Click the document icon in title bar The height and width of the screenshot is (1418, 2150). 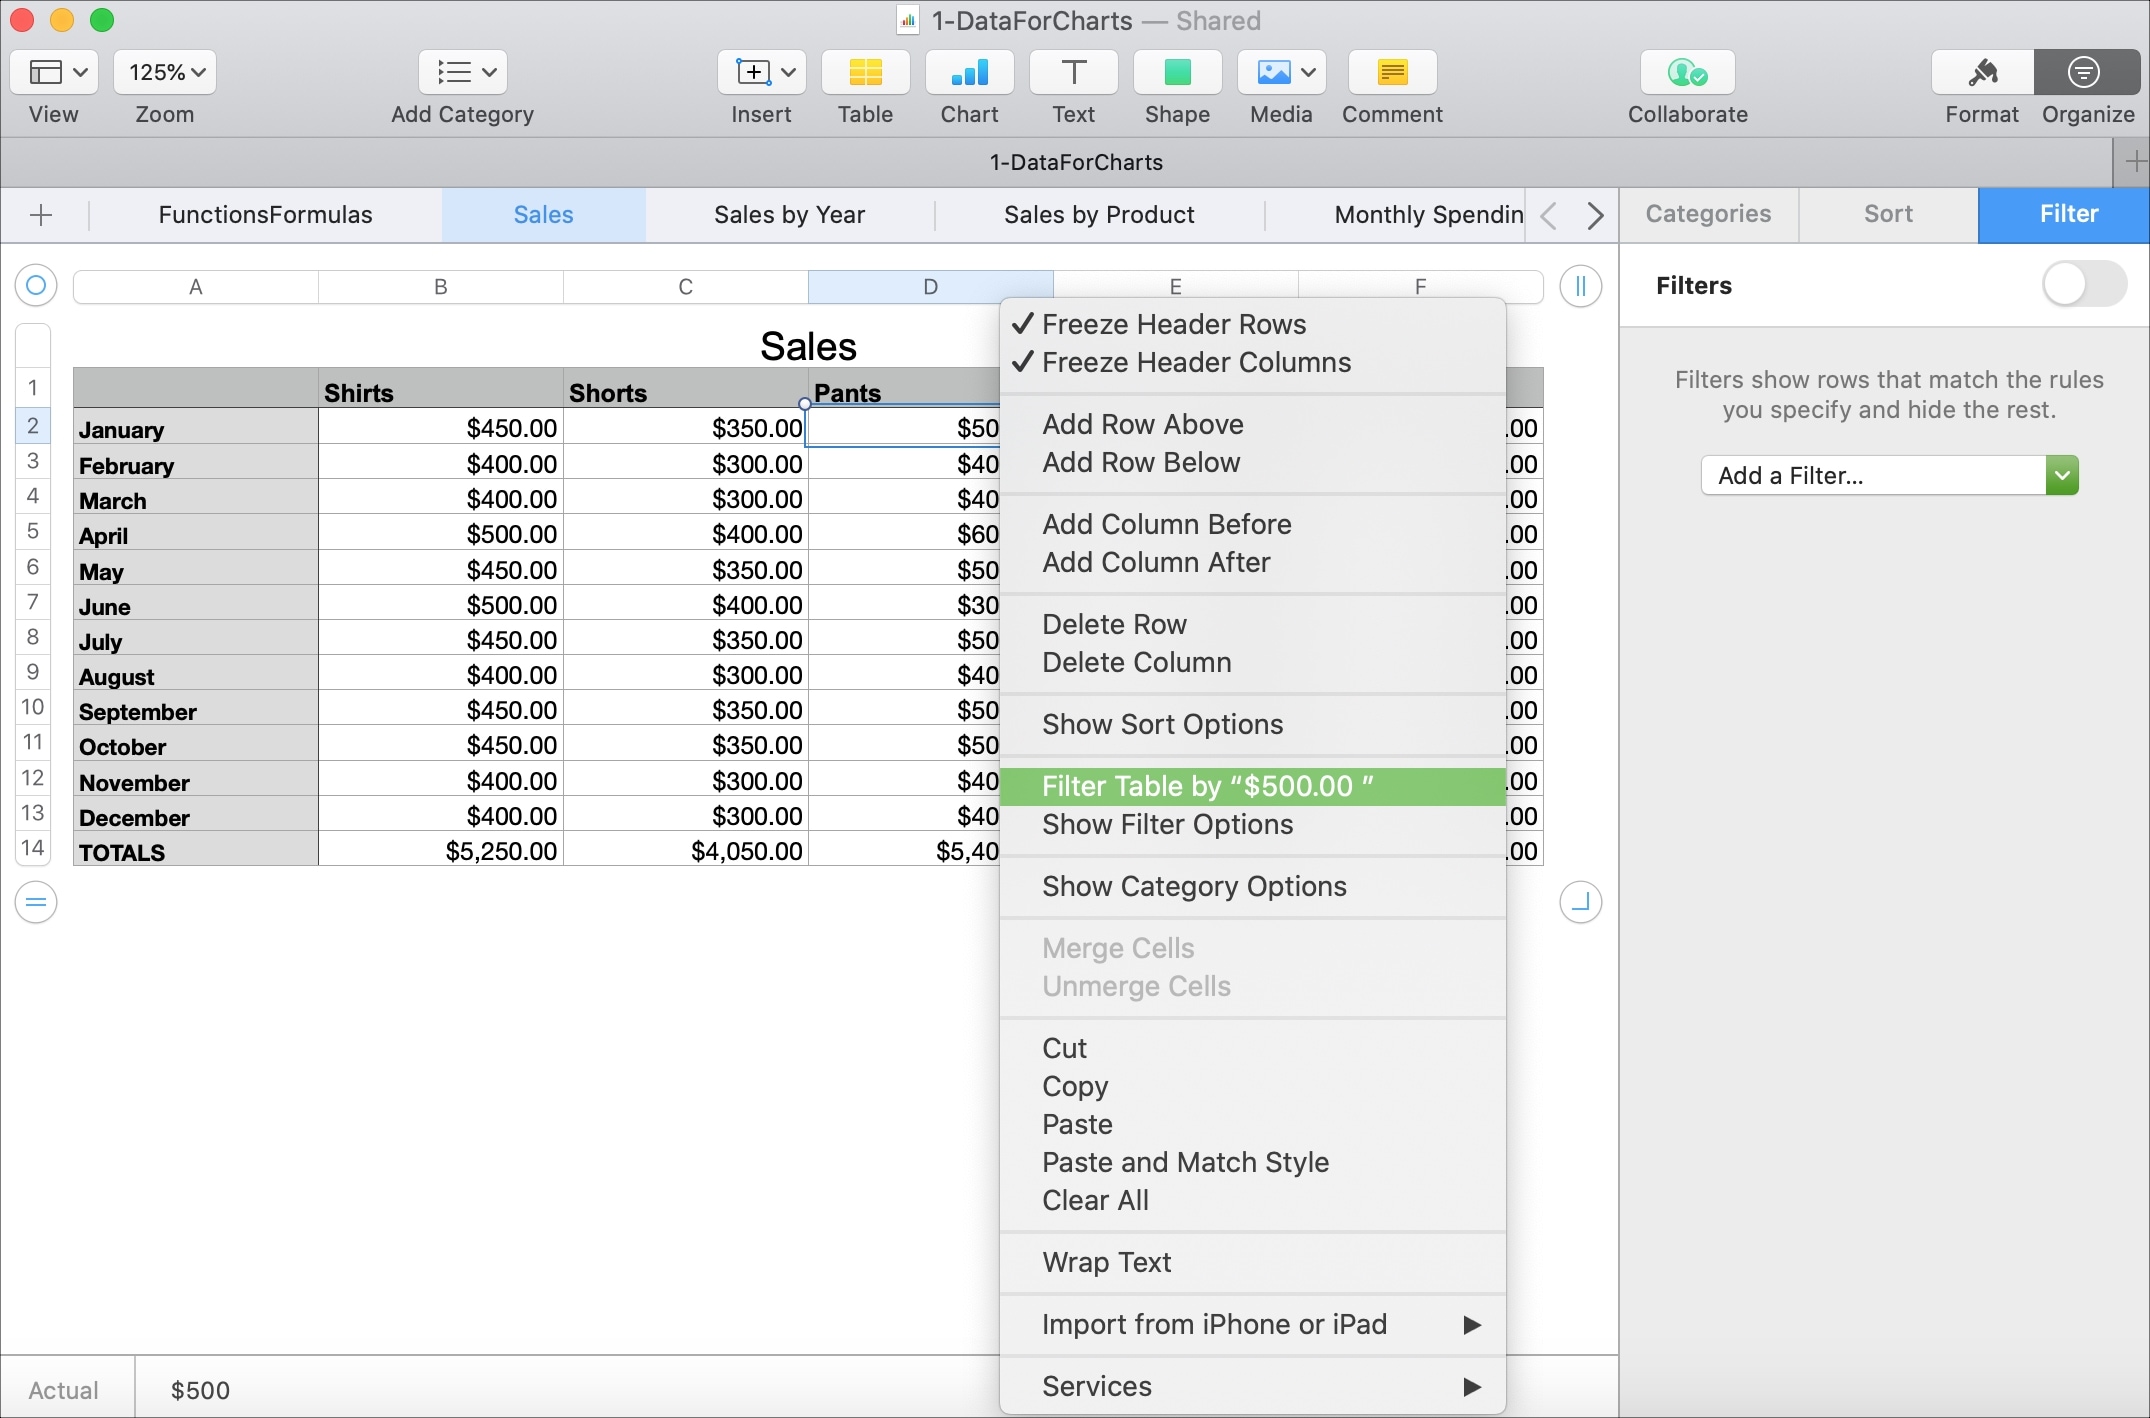pyautogui.click(x=907, y=20)
